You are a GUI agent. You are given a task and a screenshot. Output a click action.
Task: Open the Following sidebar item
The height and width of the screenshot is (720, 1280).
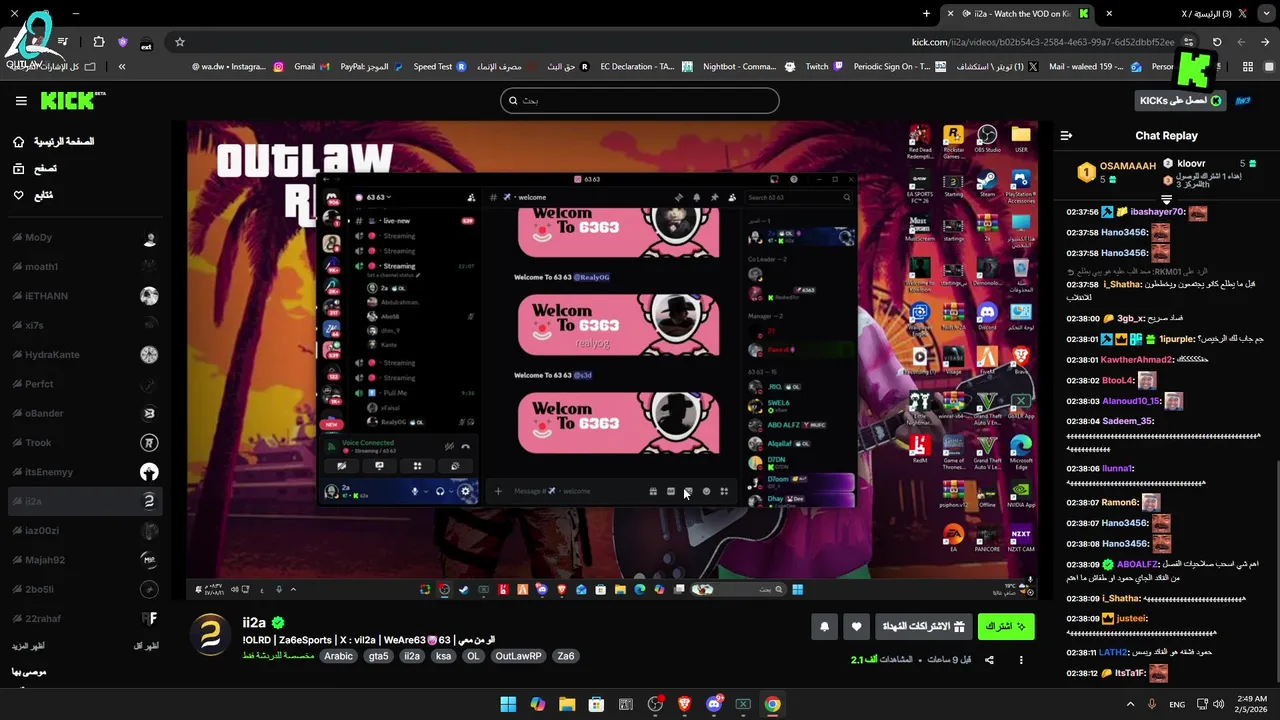pyautogui.click(x=33, y=195)
